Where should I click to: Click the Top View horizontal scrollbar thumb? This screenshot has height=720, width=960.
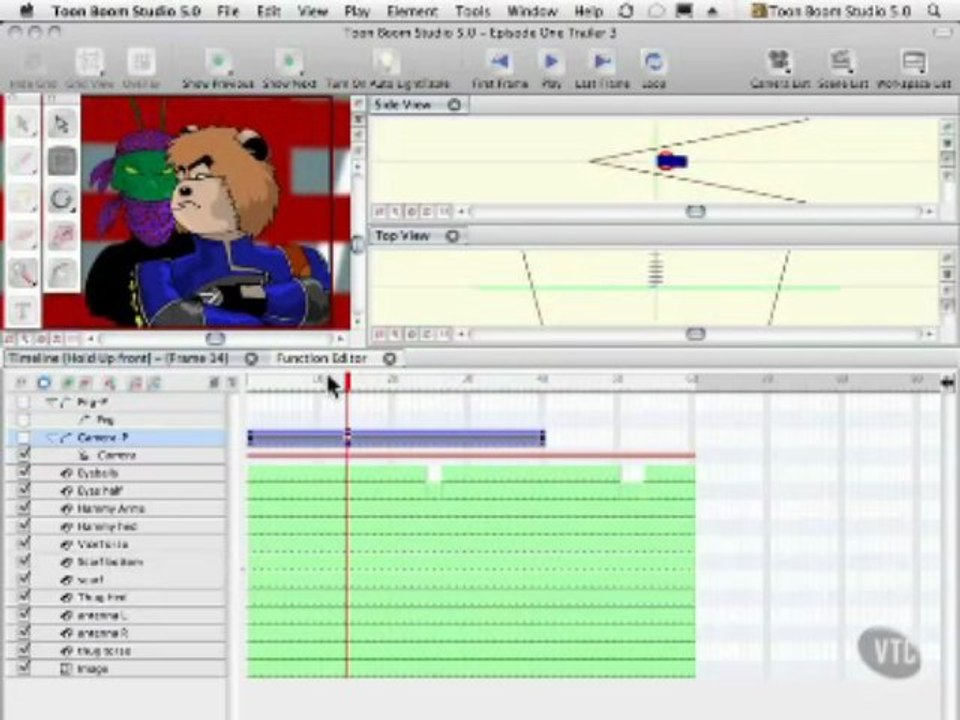click(x=696, y=334)
